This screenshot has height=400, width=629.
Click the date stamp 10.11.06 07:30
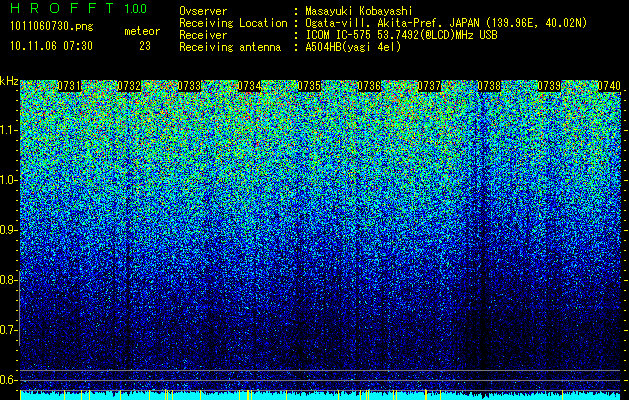pyautogui.click(x=51, y=46)
